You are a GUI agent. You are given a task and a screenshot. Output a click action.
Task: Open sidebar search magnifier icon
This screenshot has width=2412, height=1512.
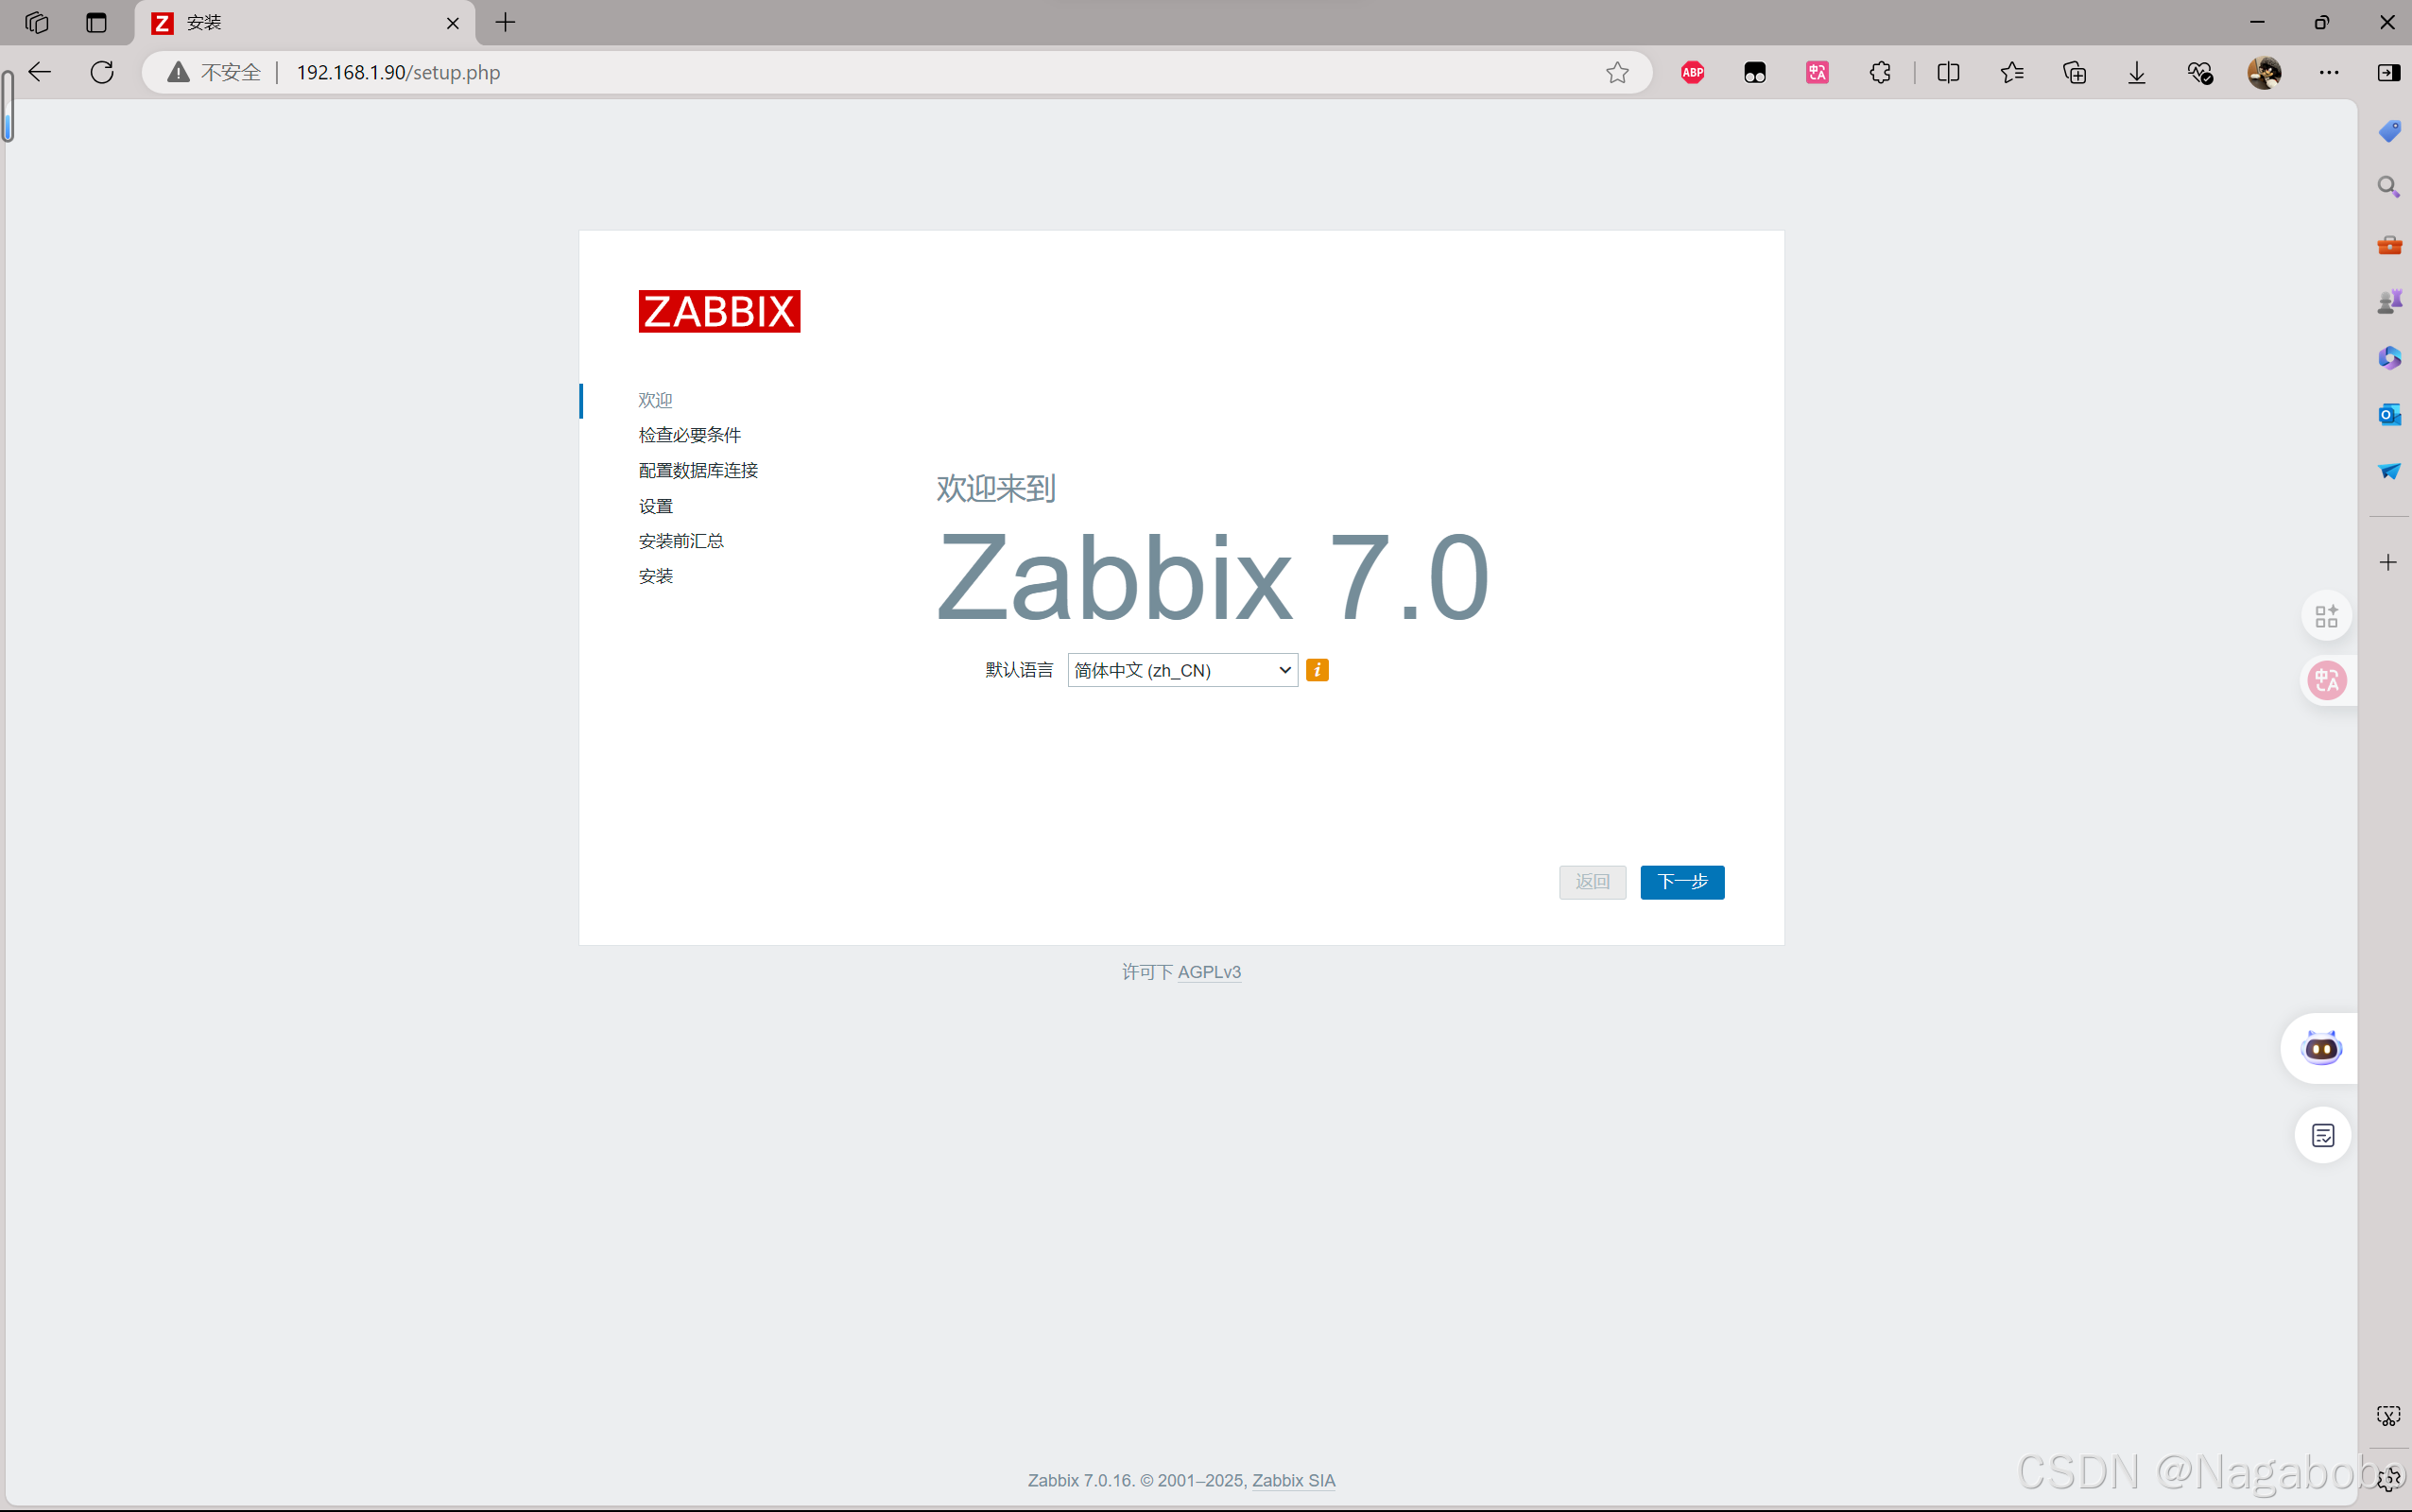pos(2389,187)
